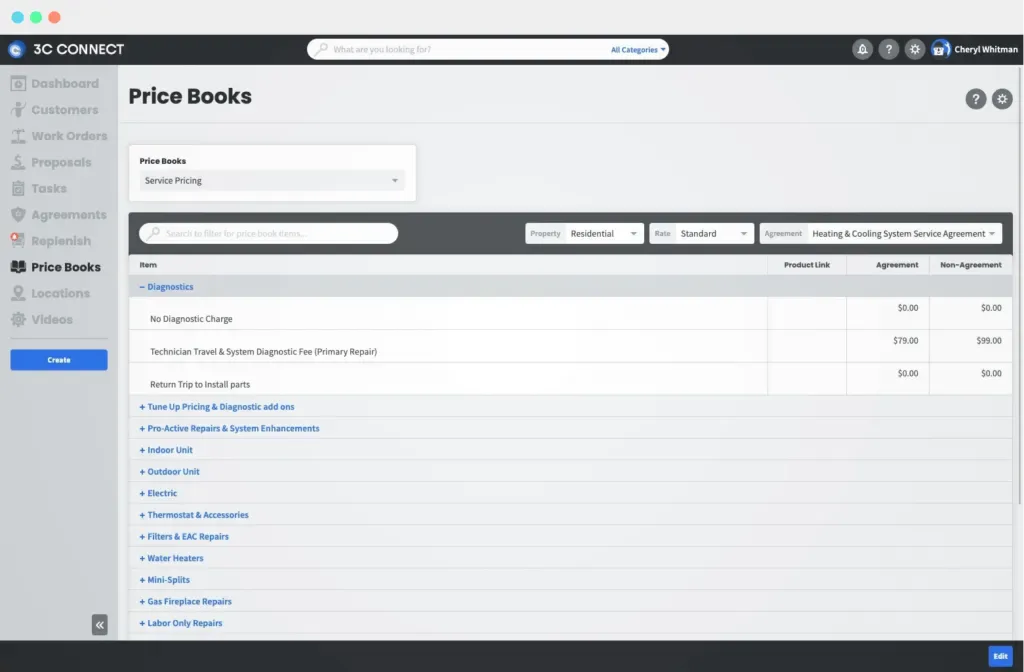Expand Labor Only Repairs category
Image resolution: width=1024 pixels, height=672 pixels.
tap(181, 623)
